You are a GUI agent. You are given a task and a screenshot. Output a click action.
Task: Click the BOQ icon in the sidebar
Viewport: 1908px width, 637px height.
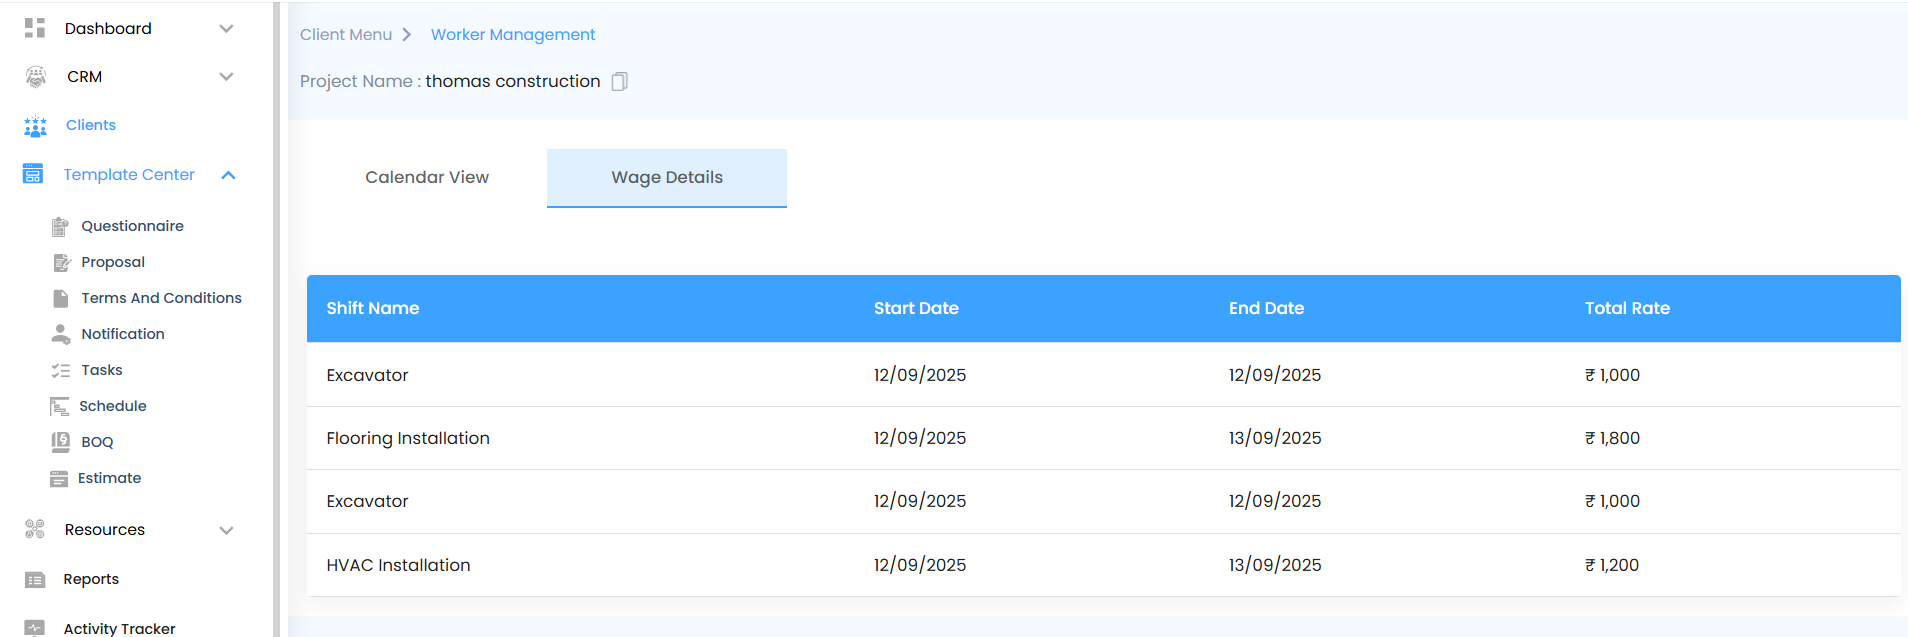coord(61,442)
